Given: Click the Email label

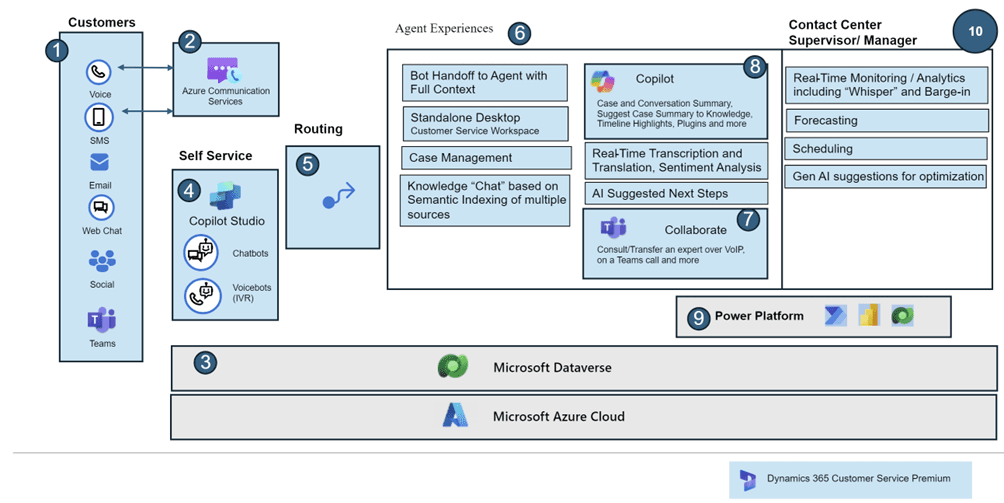Looking at the screenshot, I should click(x=100, y=185).
